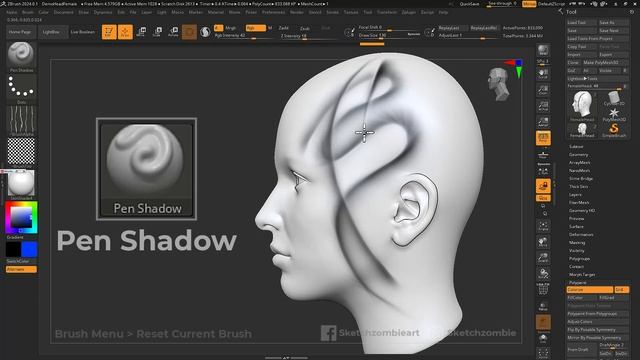The width and height of the screenshot is (640, 360).
Task: Click the AAHalf icon
Action: coord(543,122)
